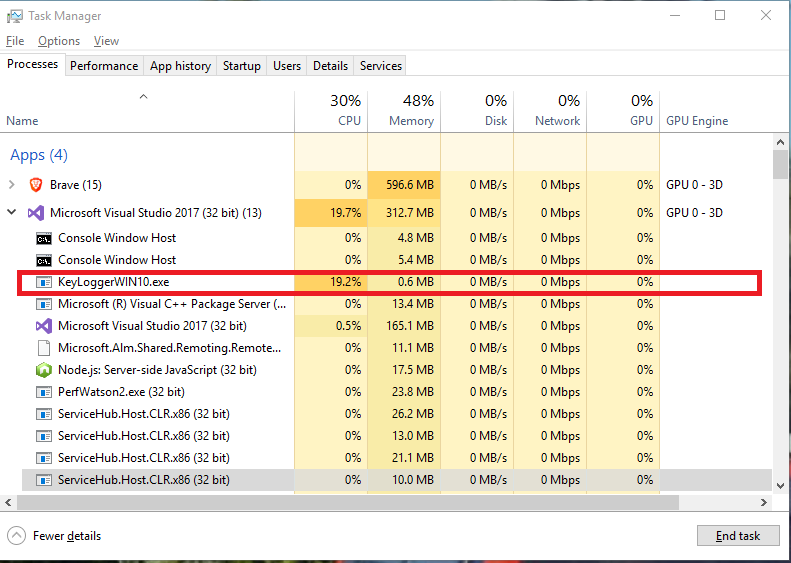Click the horizontal scrollbar right arrow
The image size is (791, 563).
(764, 502)
